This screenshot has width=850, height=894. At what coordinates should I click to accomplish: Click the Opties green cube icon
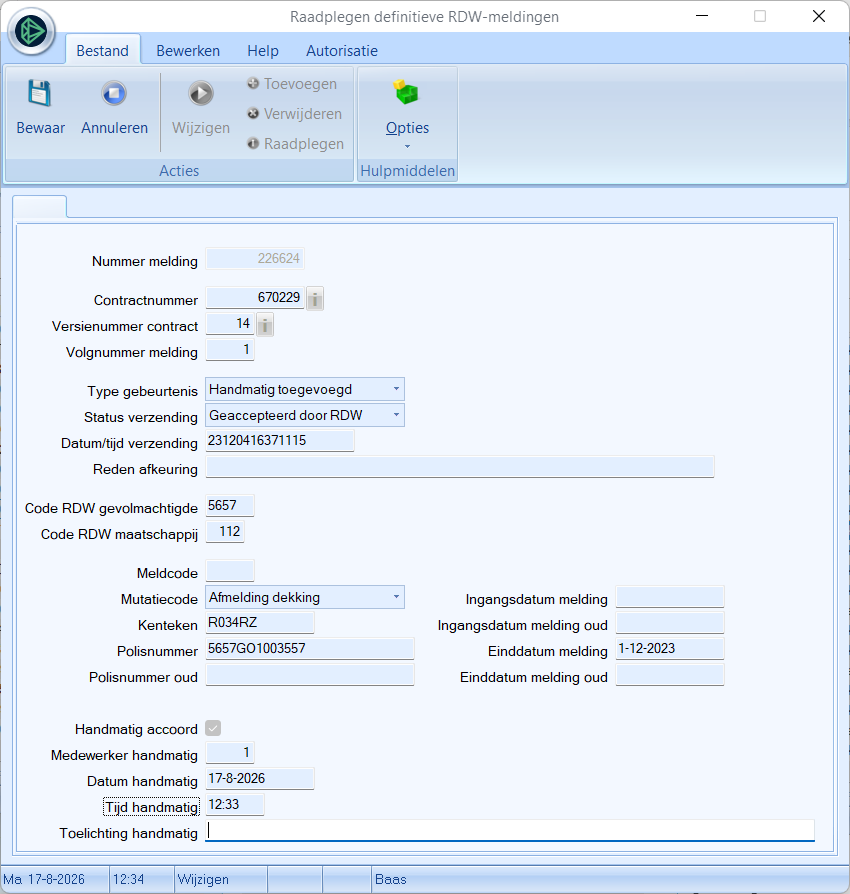[x=406, y=92]
